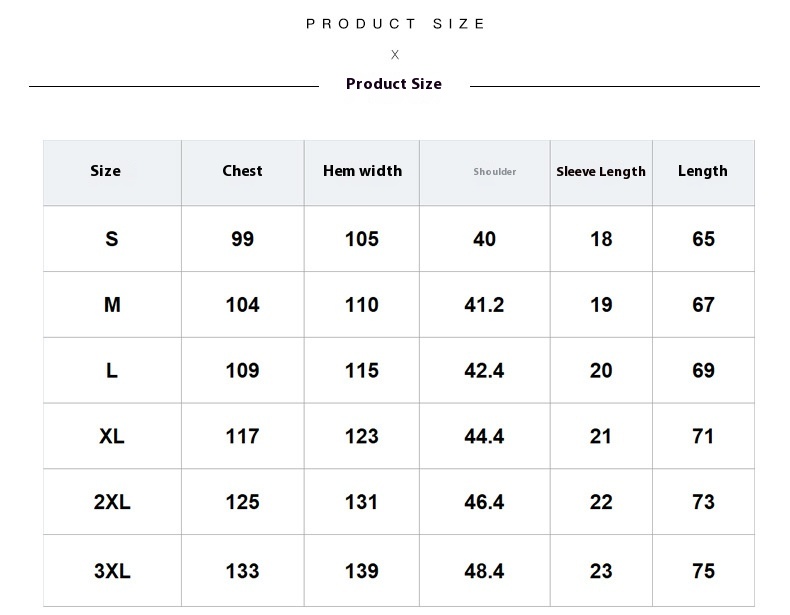The height and width of the screenshot is (615, 790).
Task: Click the "Hem width" column header
Action: coord(362,171)
